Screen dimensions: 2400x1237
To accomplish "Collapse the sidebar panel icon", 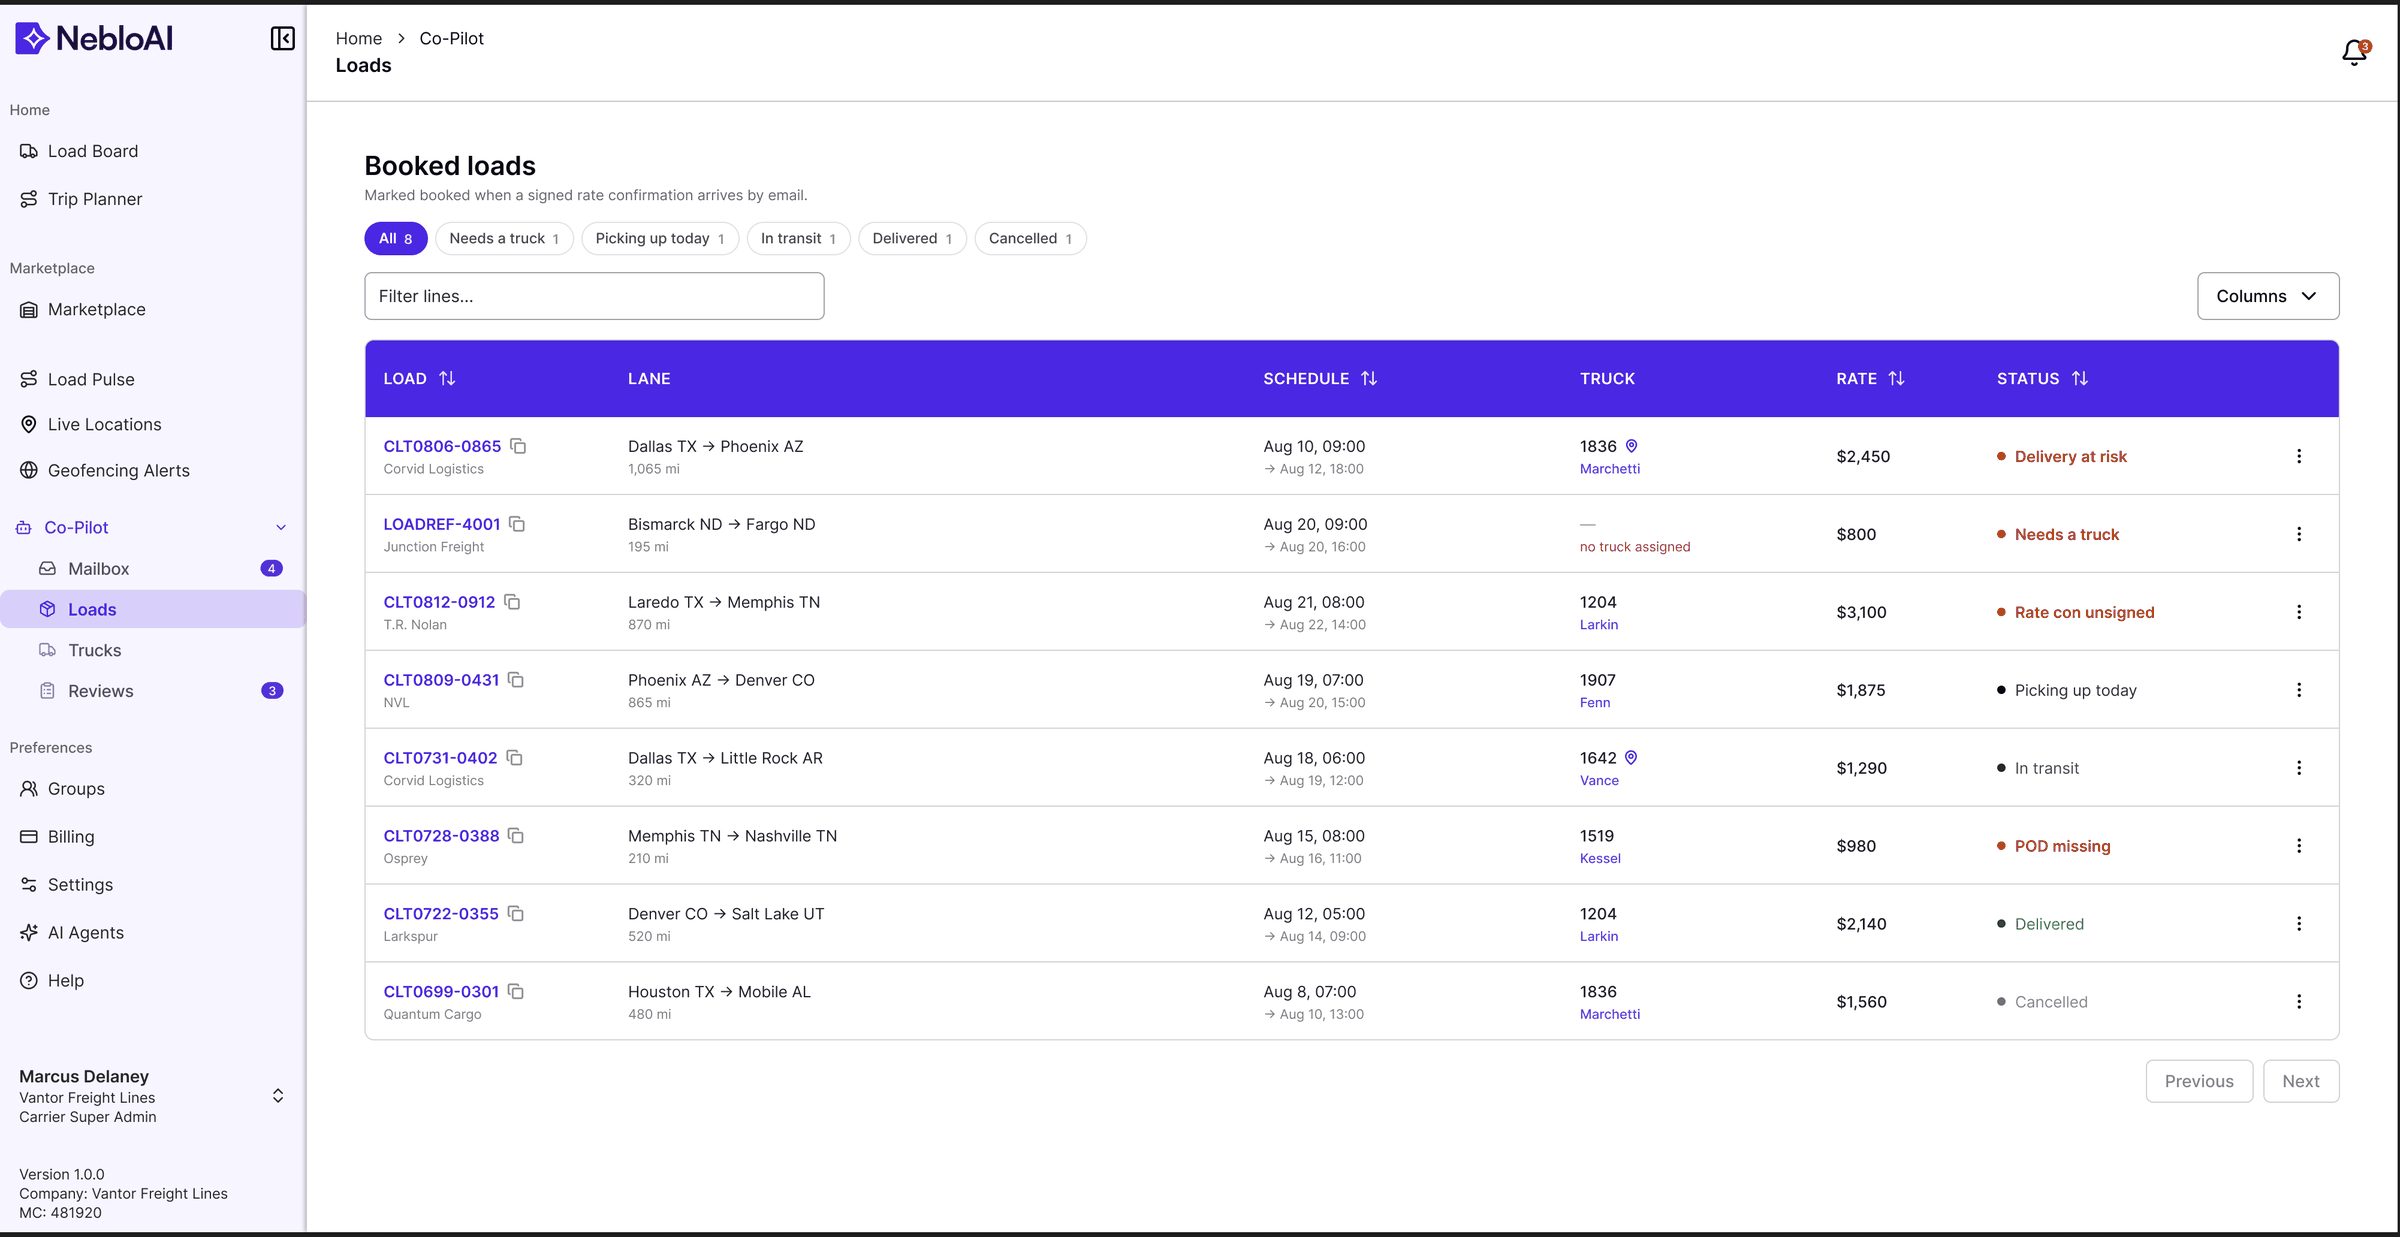I will point(283,39).
